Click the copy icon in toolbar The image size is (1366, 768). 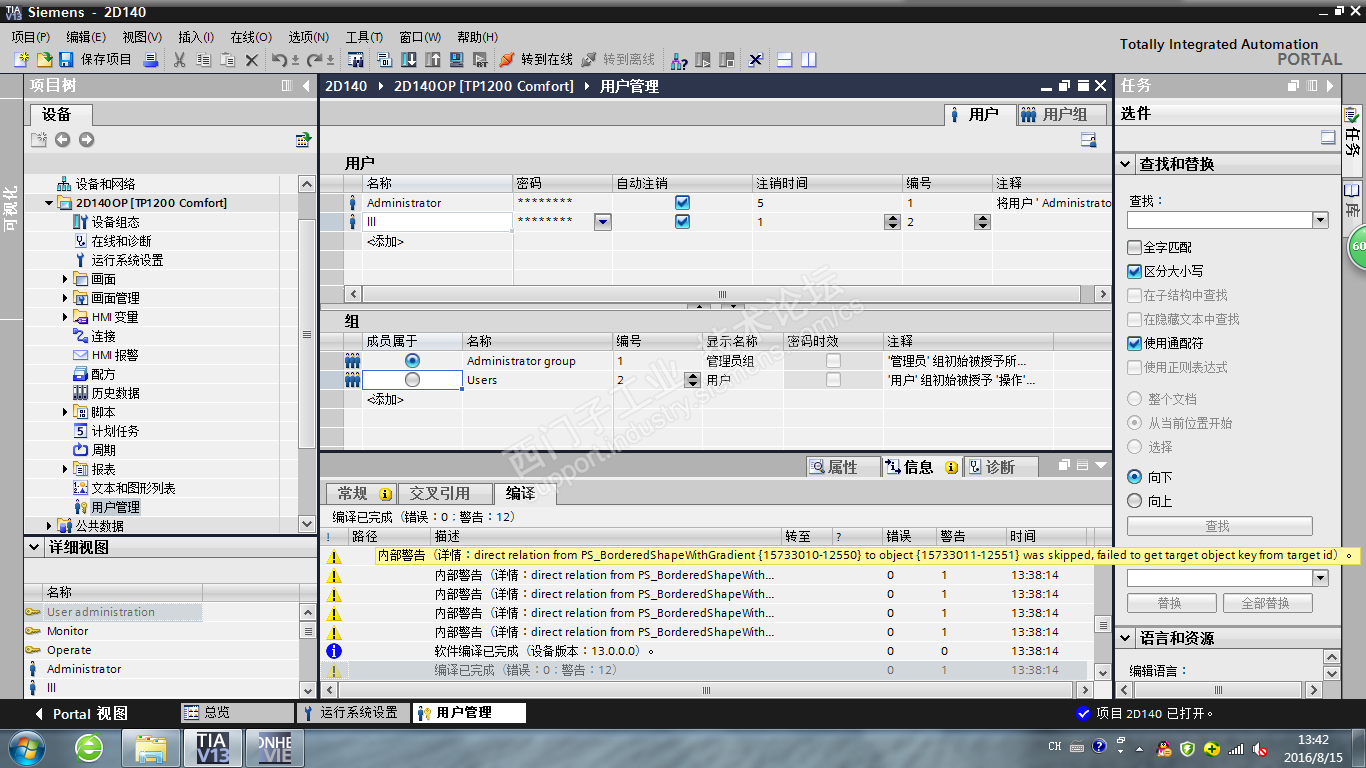tap(203, 60)
